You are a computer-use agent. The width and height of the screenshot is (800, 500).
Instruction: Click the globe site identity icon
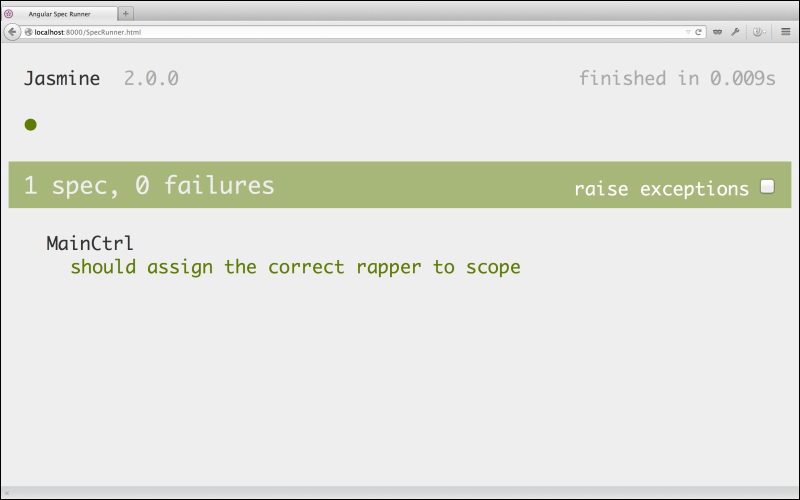point(29,32)
